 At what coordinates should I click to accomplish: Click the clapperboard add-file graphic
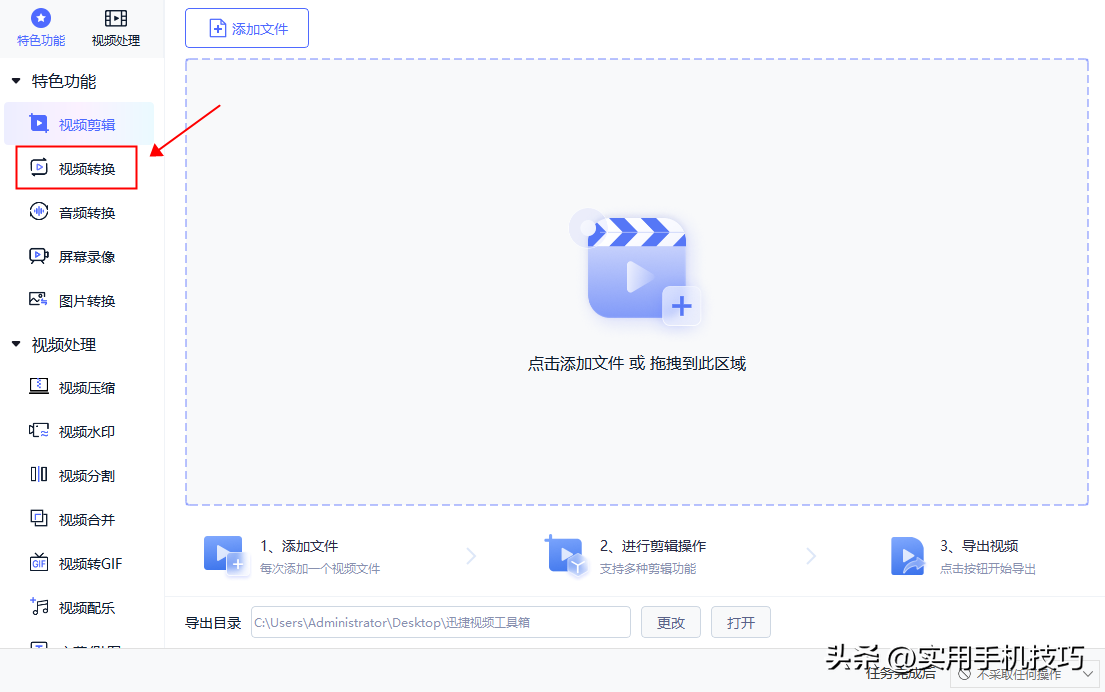point(636,268)
